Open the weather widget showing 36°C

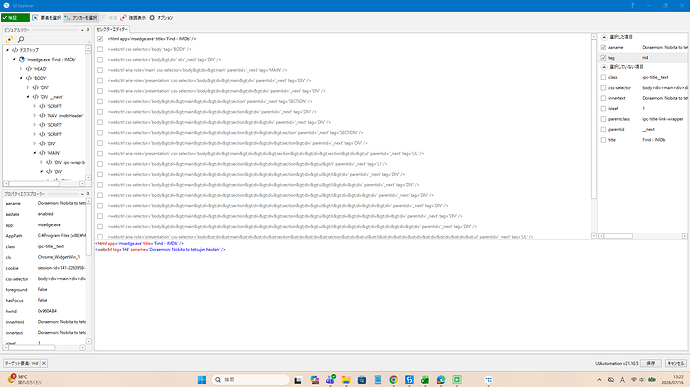point(24,379)
